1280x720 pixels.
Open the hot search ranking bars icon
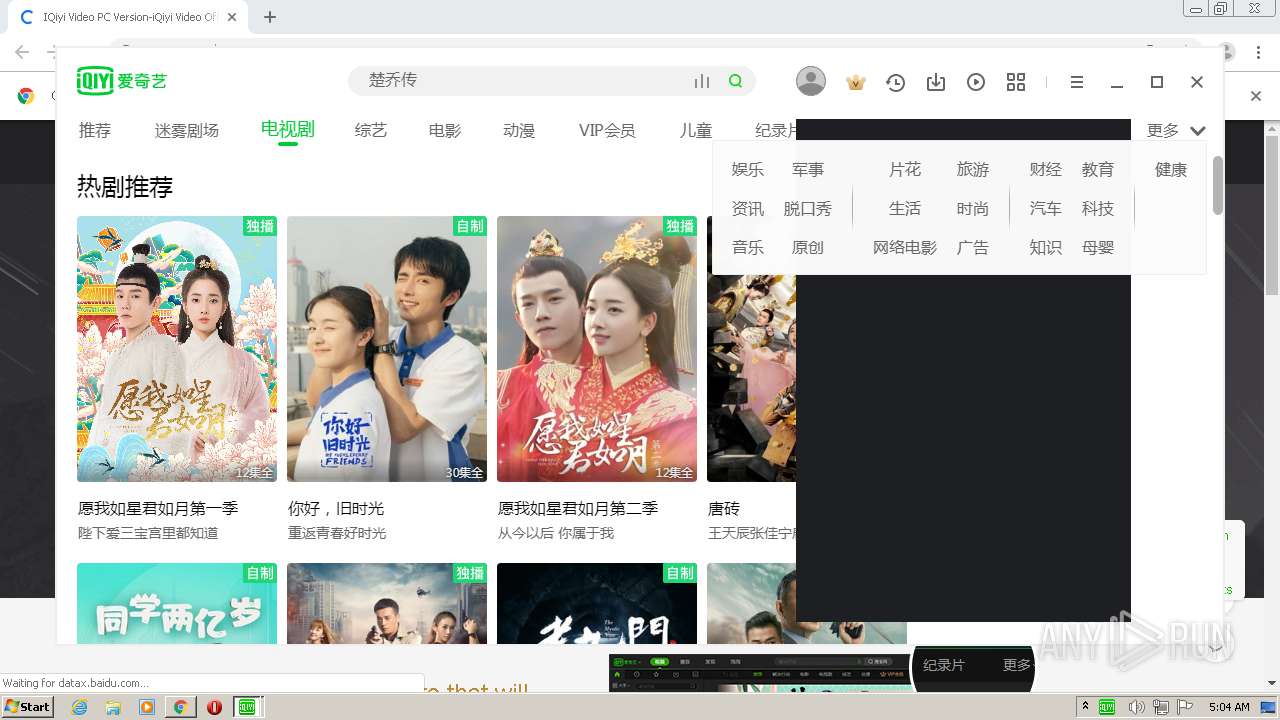(x=702, y=81)
